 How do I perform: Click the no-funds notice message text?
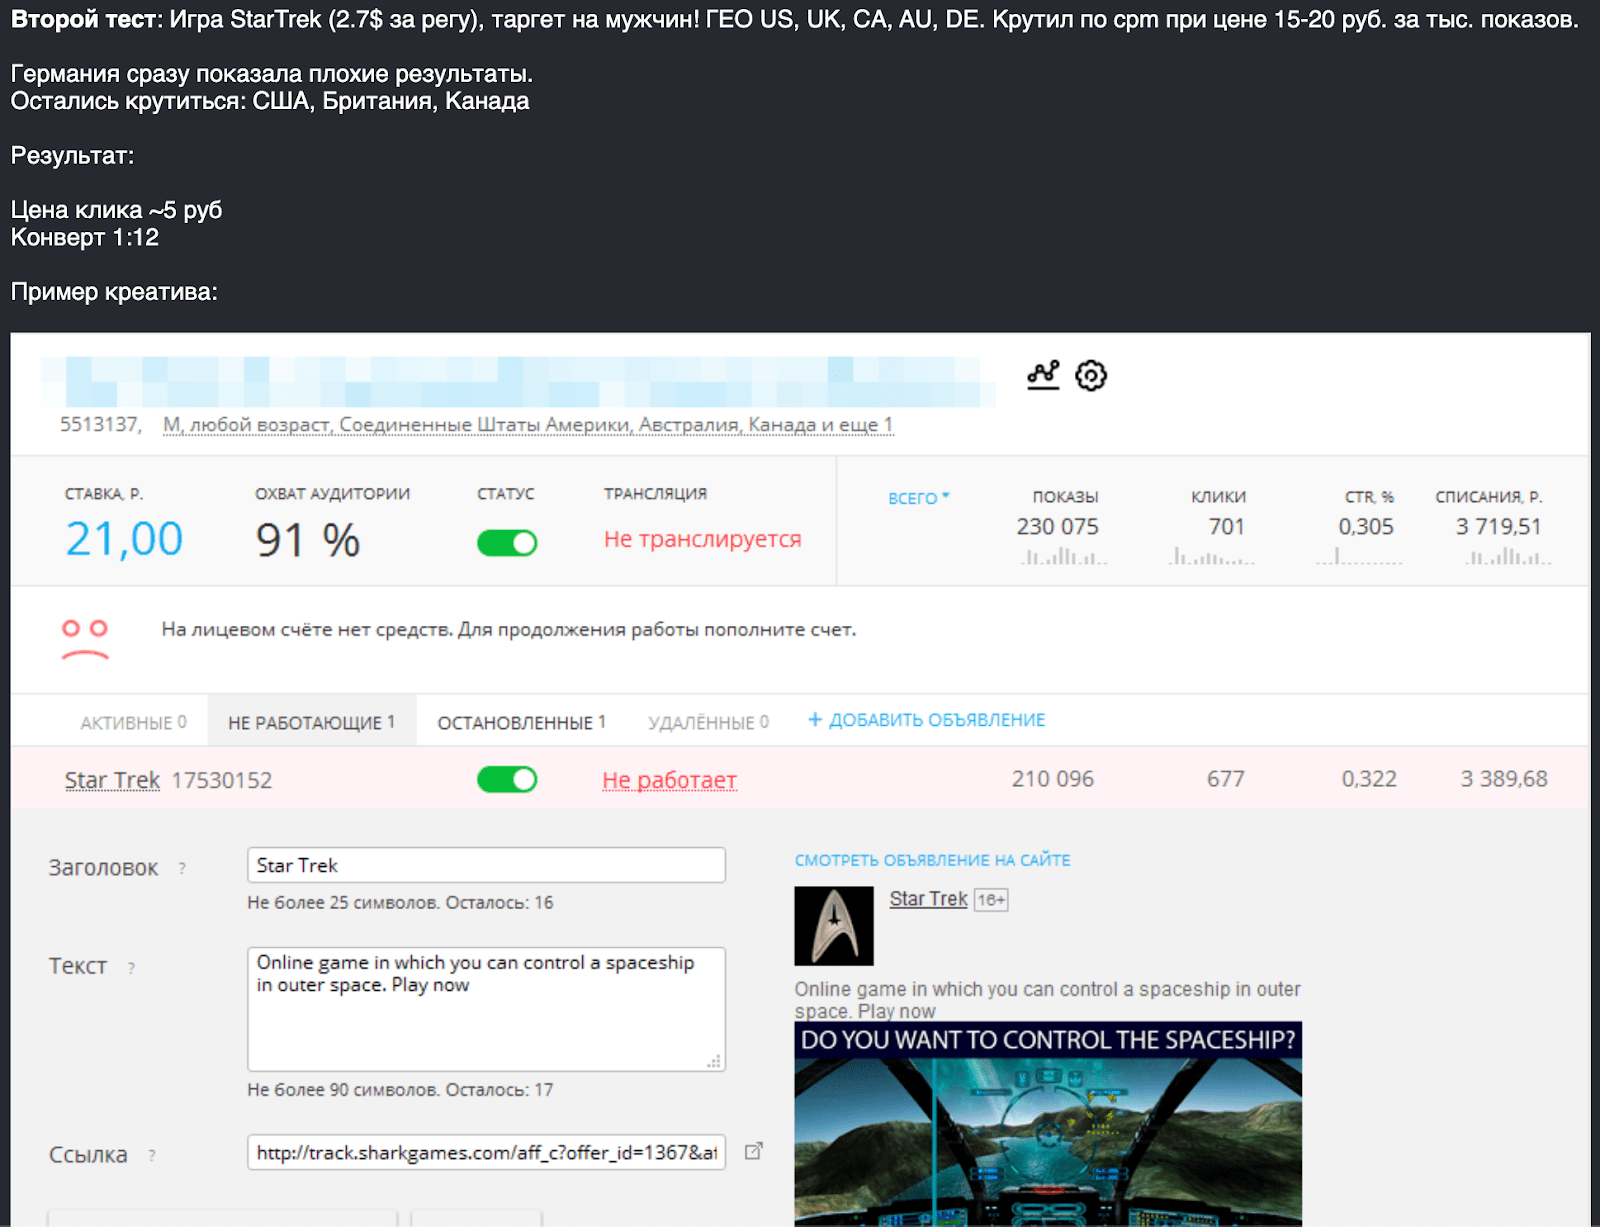pos(509,630)
